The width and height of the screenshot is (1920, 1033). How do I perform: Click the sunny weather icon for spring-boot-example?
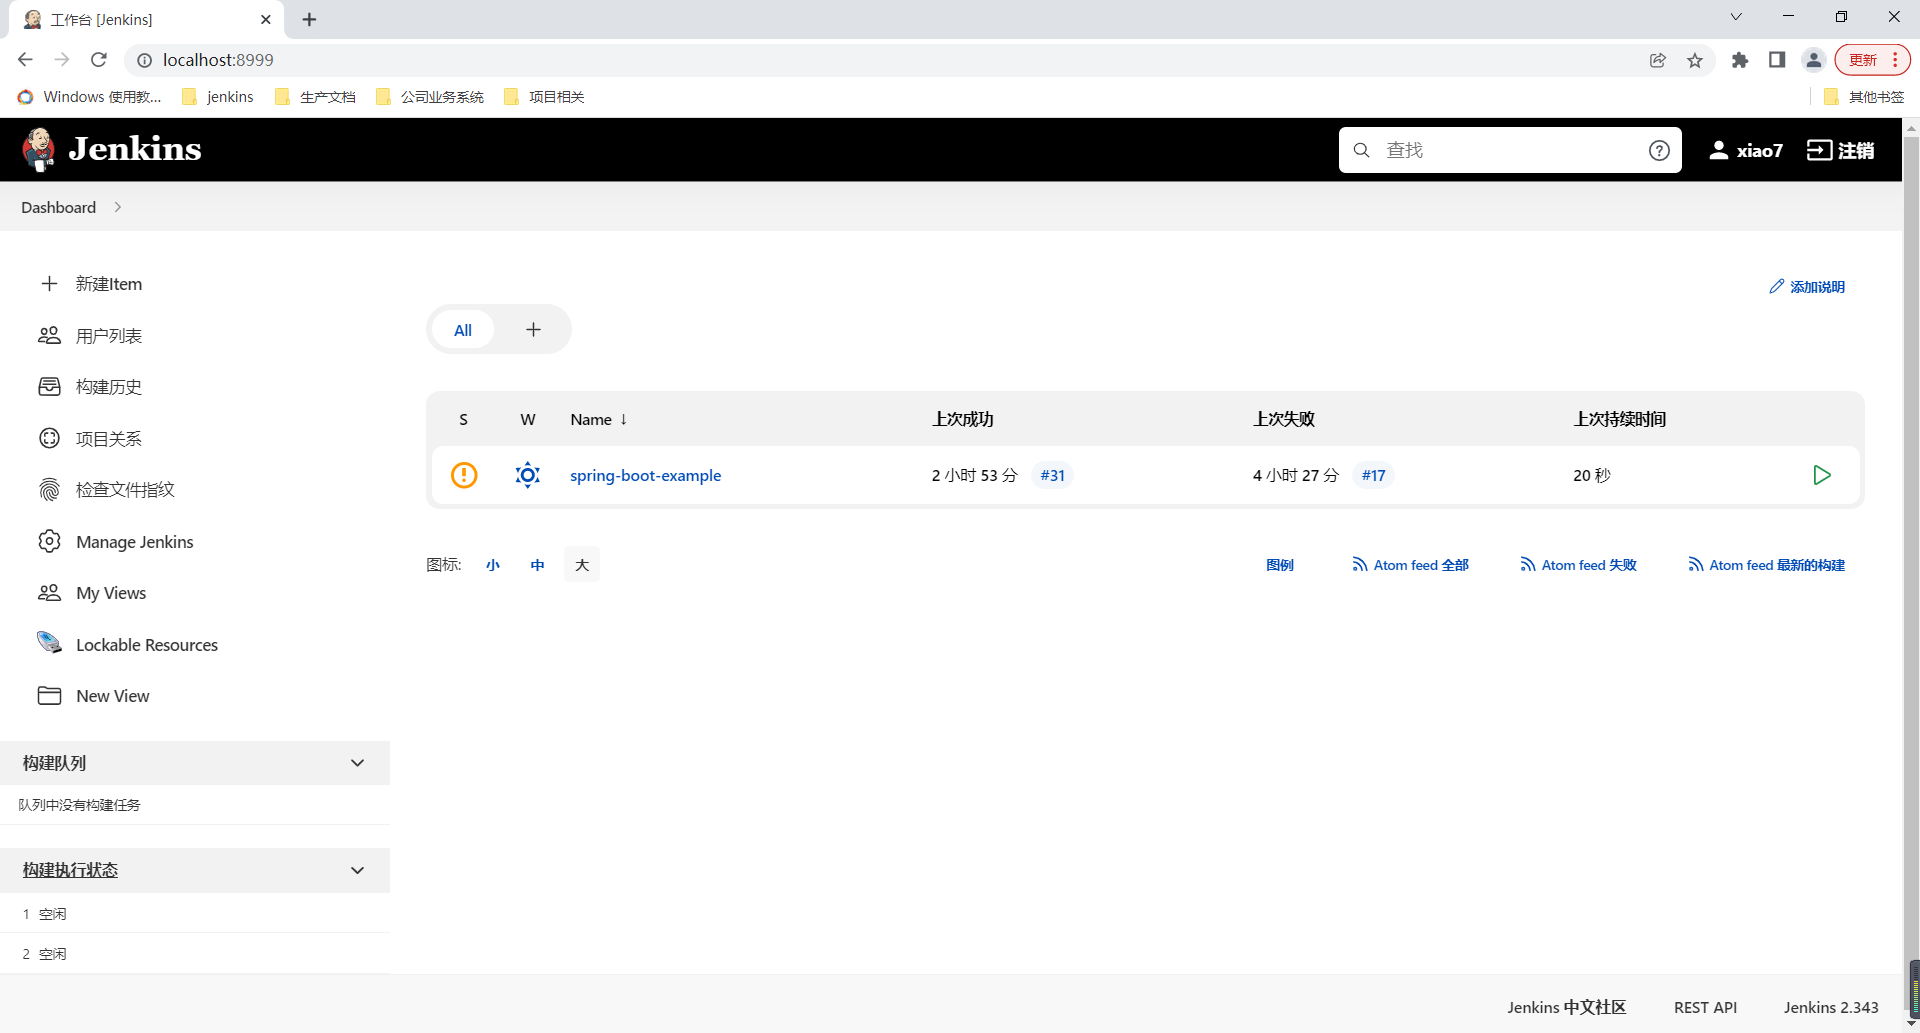528,475
